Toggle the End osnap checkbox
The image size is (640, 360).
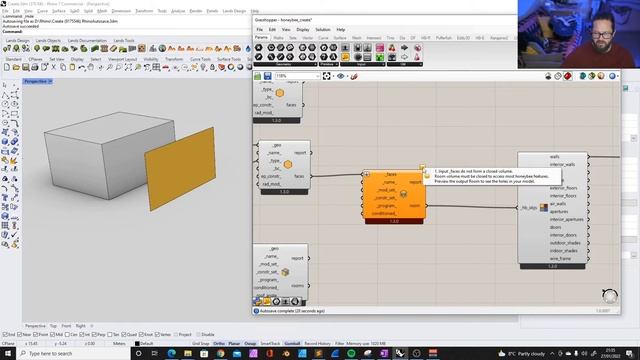[x=5, y=334]
